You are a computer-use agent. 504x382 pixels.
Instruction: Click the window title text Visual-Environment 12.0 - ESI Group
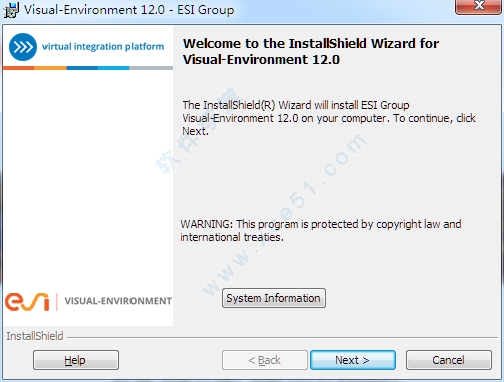pos(129,10)
